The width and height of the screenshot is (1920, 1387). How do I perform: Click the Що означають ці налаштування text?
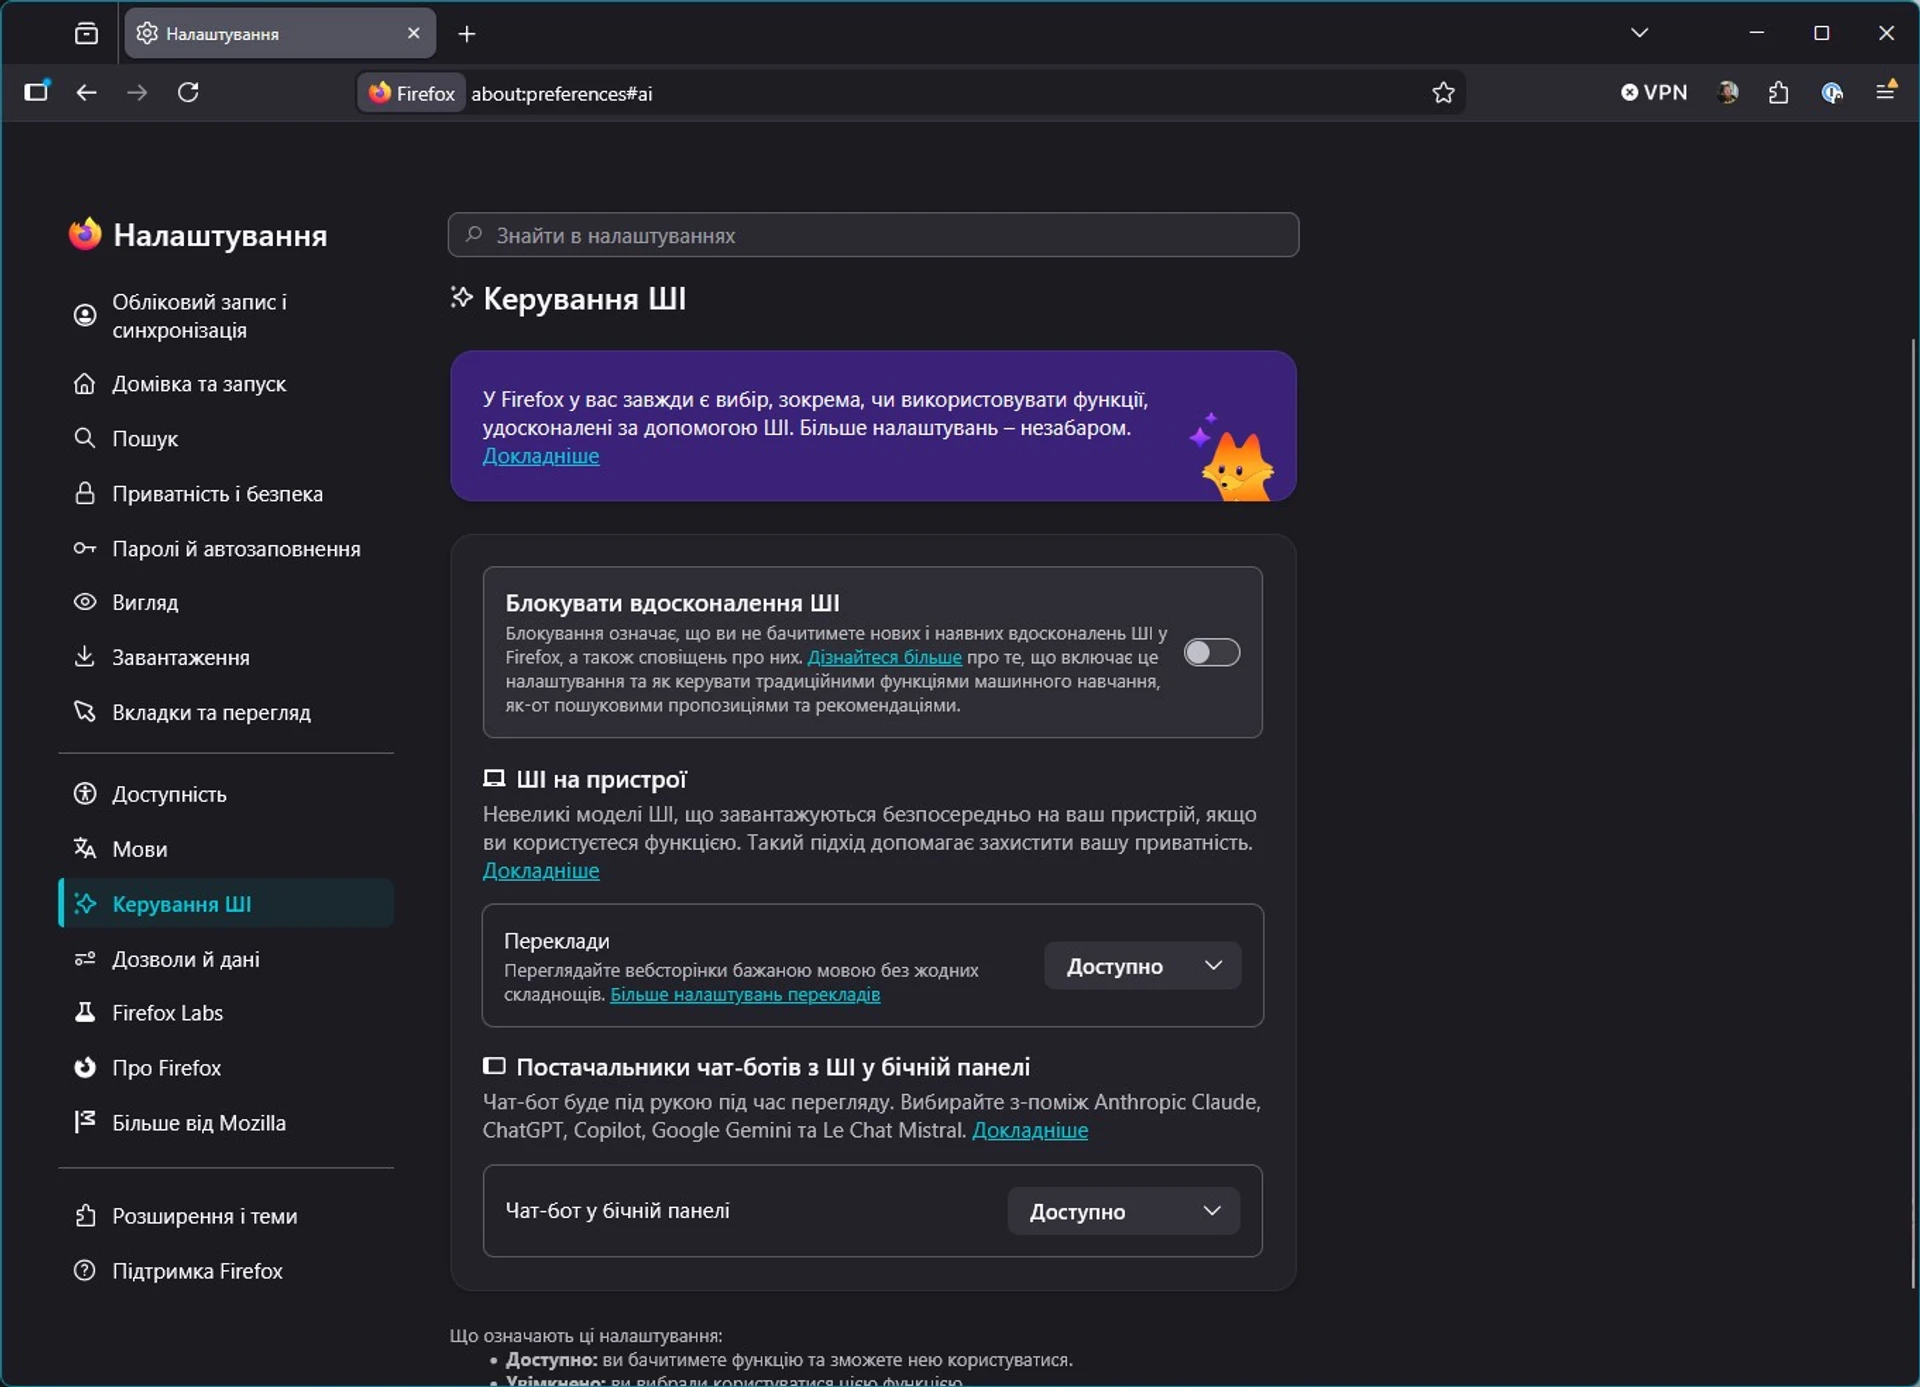(586, 1336)
